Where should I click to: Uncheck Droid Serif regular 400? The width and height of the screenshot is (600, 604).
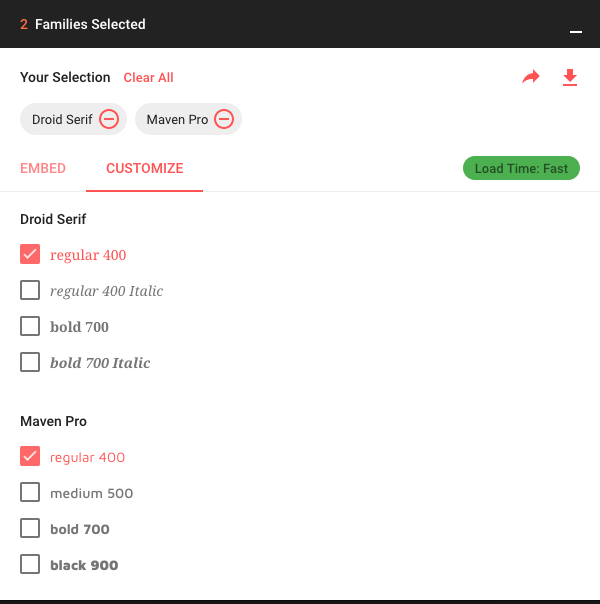coord(30,254)
